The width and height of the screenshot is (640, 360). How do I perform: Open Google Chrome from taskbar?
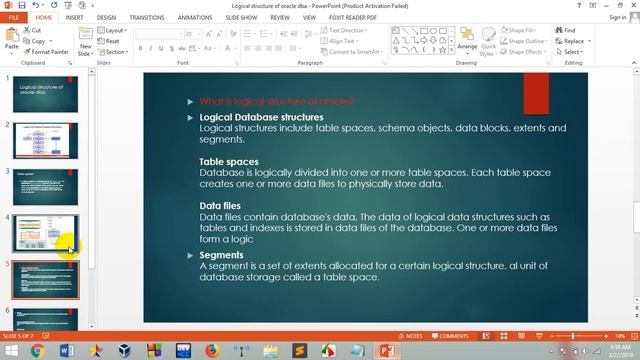38,351
